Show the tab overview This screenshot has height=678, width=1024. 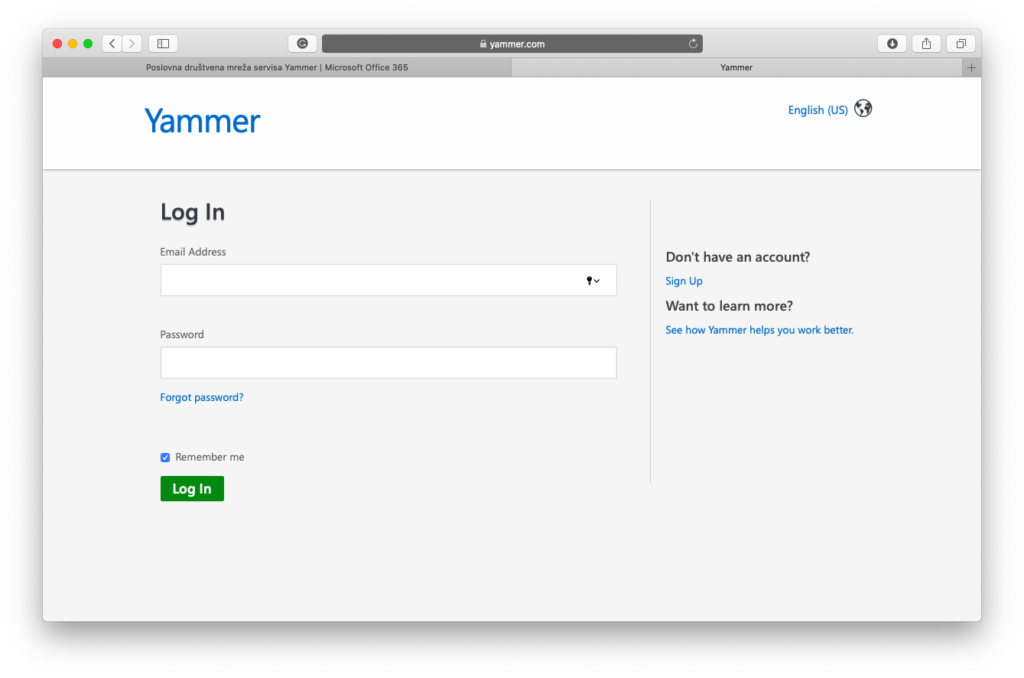click(960, 44)
